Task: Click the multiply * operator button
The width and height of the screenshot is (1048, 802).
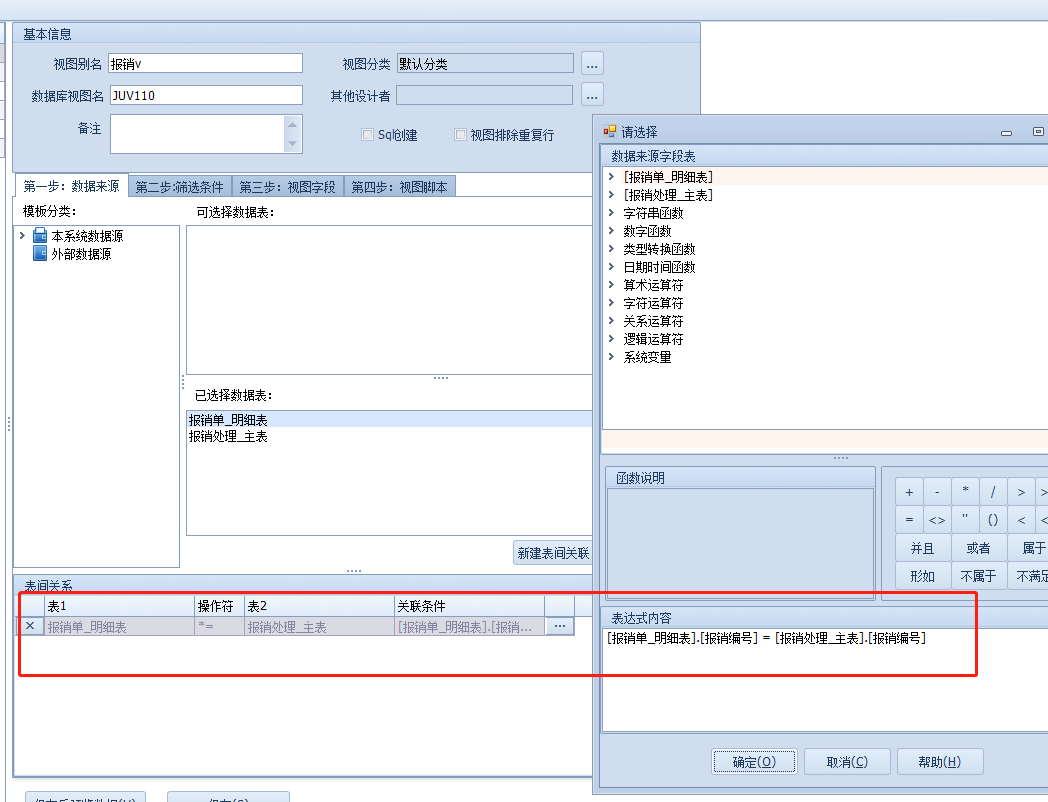Action: click(965, 492)
